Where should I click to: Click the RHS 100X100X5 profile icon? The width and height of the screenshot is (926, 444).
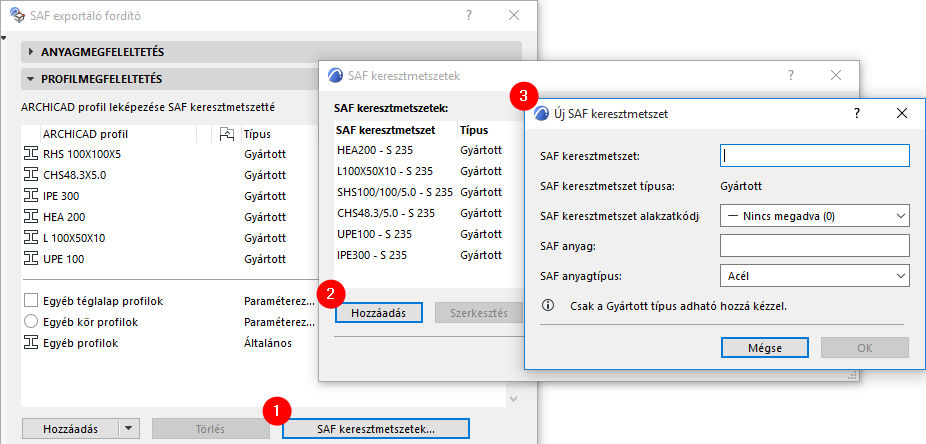click(x=29, y=154)
